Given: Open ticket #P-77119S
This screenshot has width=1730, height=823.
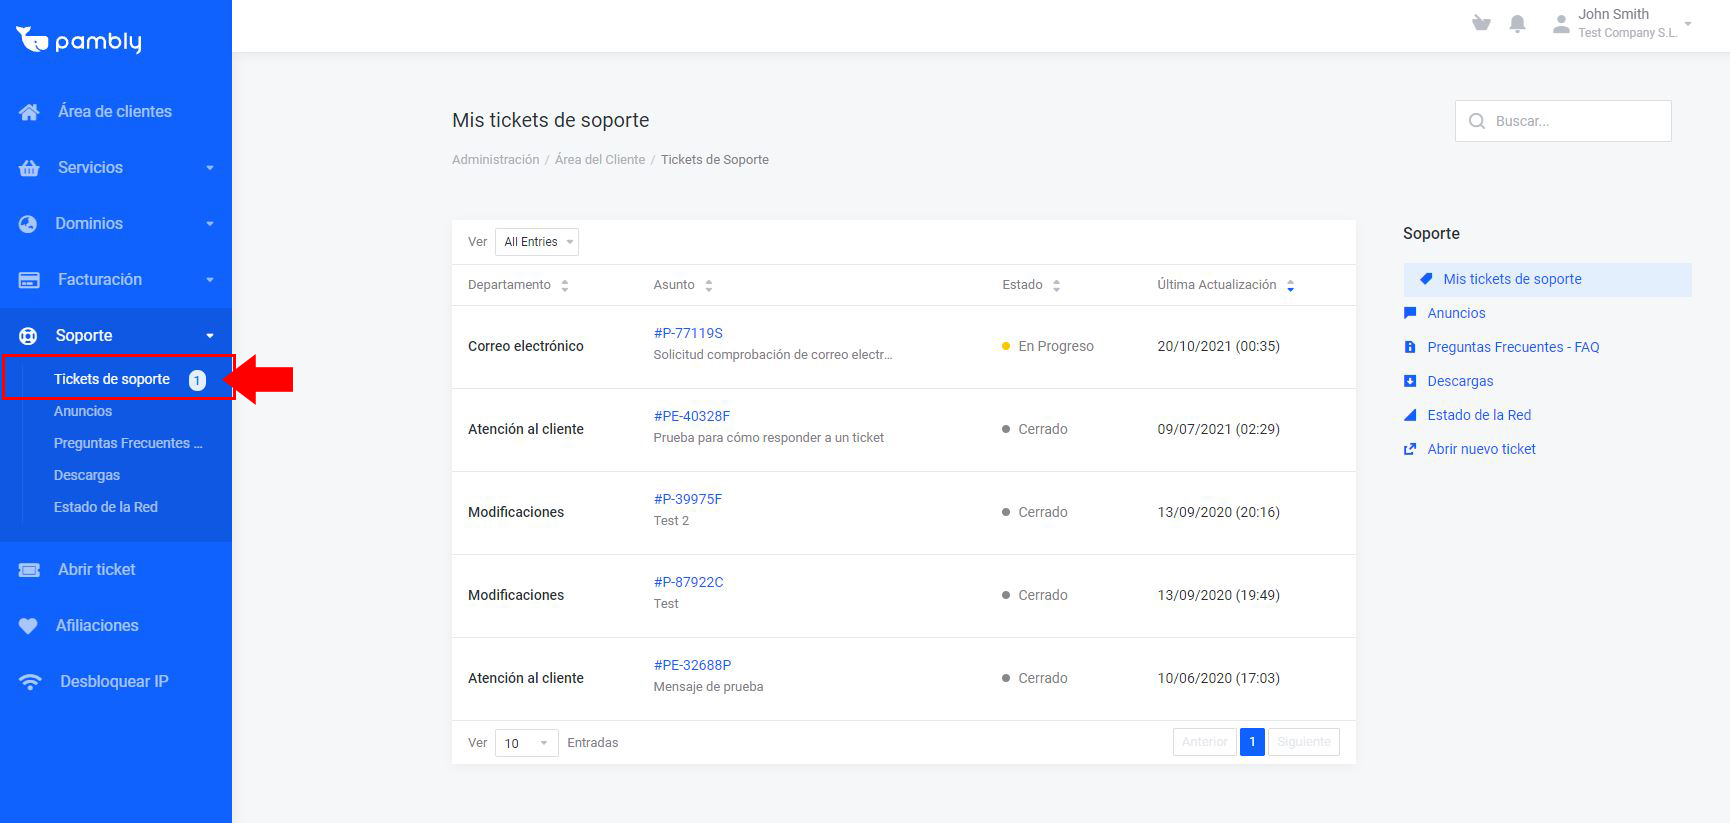Looking at the screenshot, I should coord(688,333).
